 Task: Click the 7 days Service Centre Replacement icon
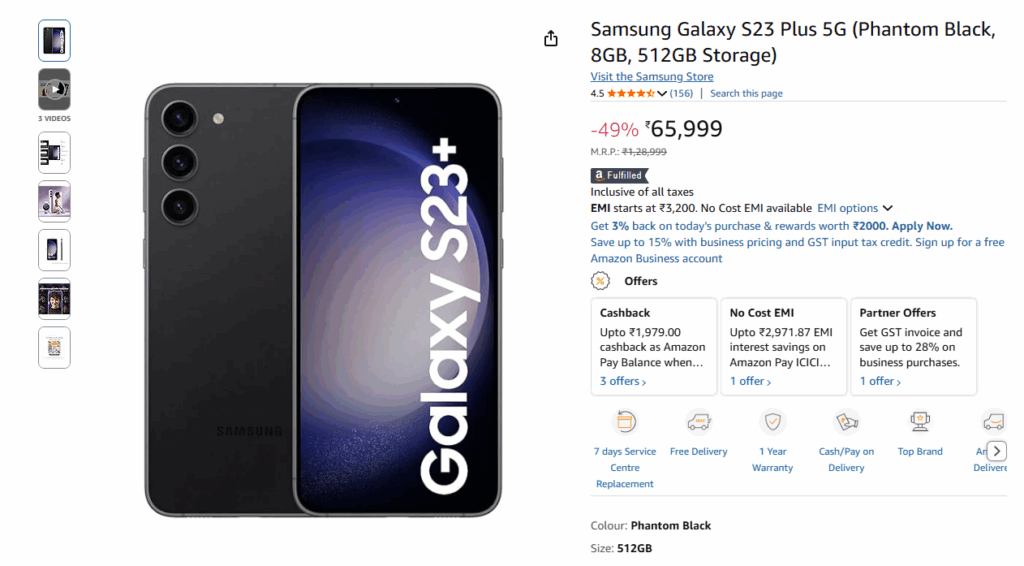625,422
